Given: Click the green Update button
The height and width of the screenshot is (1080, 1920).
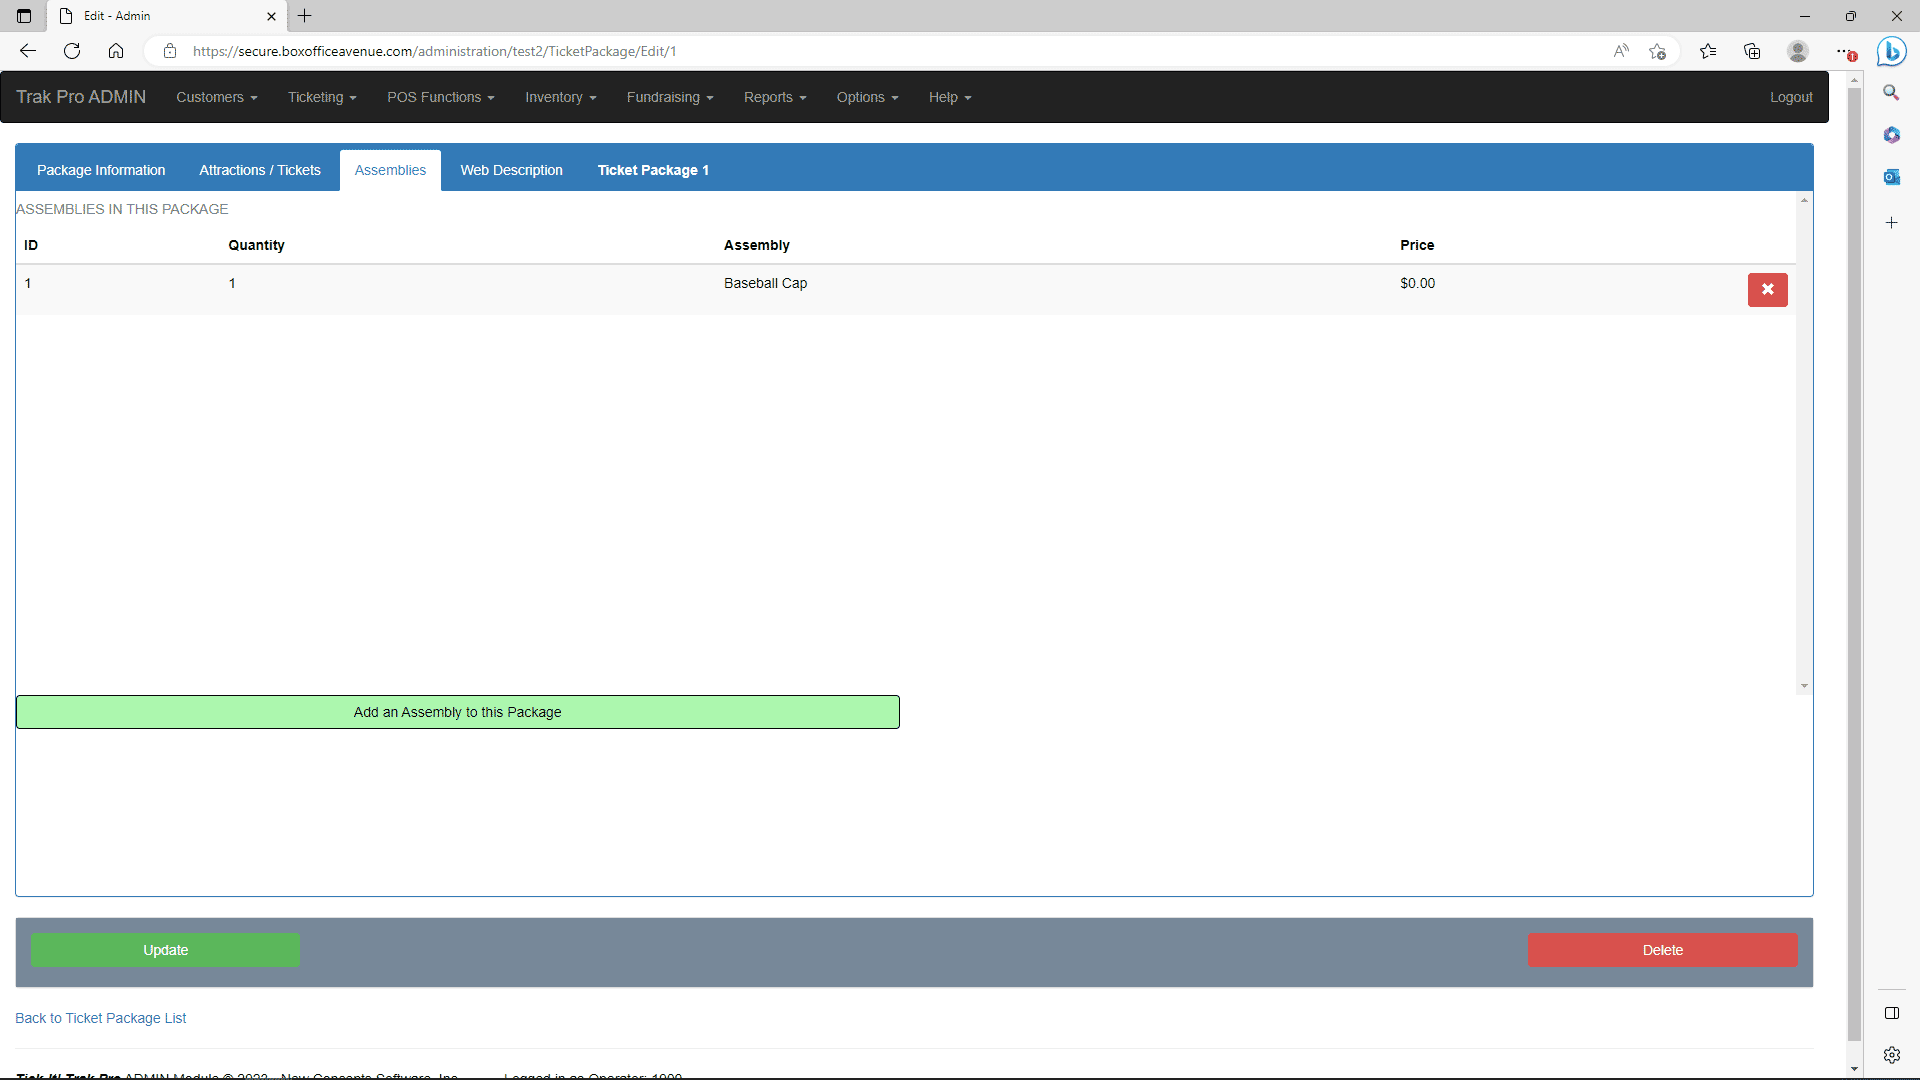Looking at the screenshot, I should click(x=165, y=950).
